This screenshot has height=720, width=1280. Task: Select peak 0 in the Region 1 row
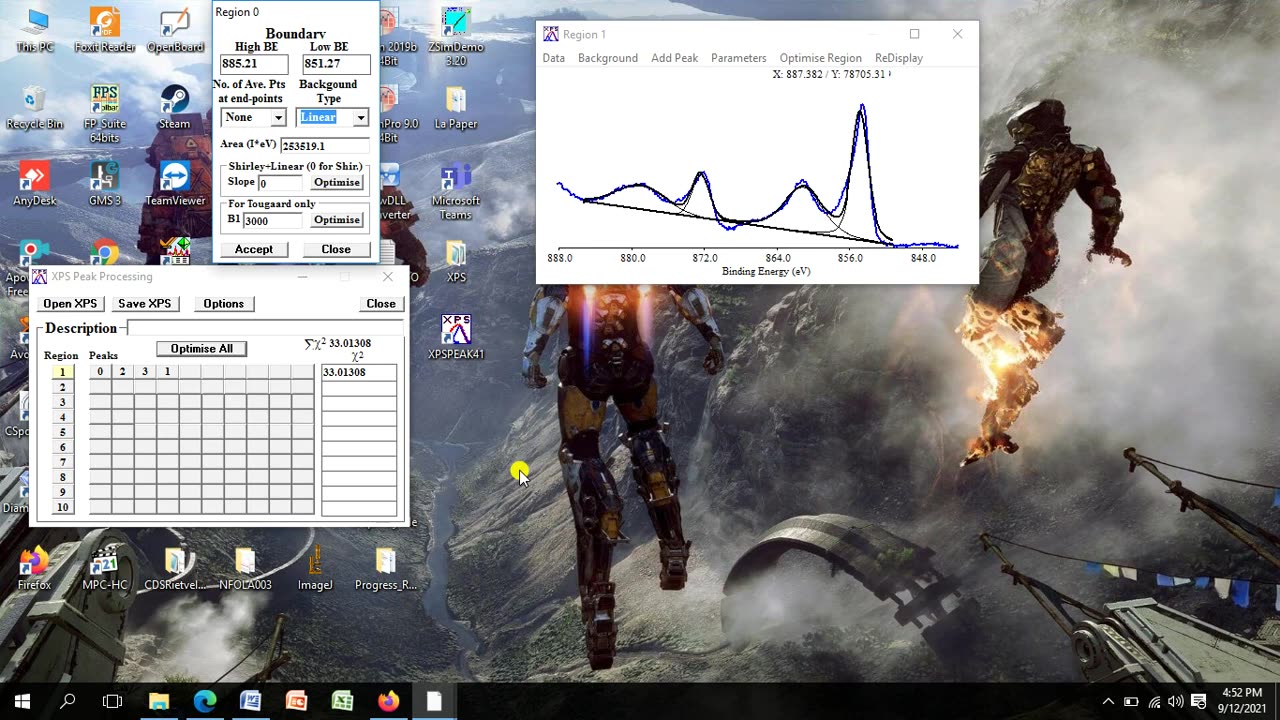click(x=100, y=372)
